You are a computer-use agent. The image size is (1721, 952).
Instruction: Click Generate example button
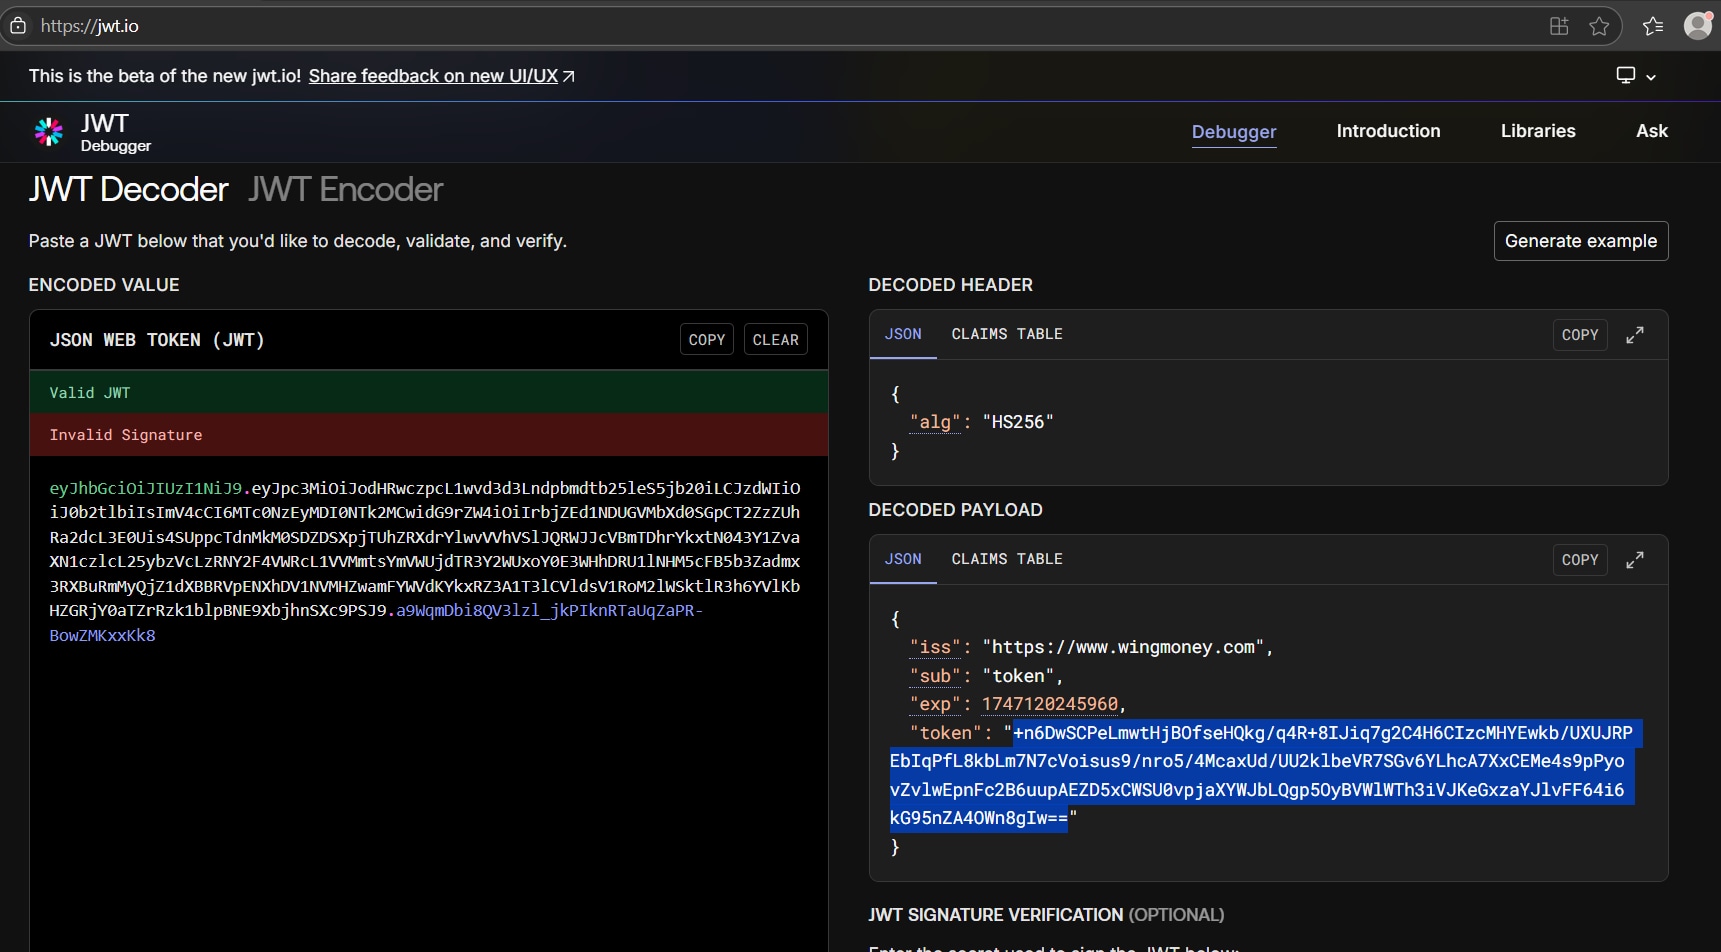[1581, 241]
